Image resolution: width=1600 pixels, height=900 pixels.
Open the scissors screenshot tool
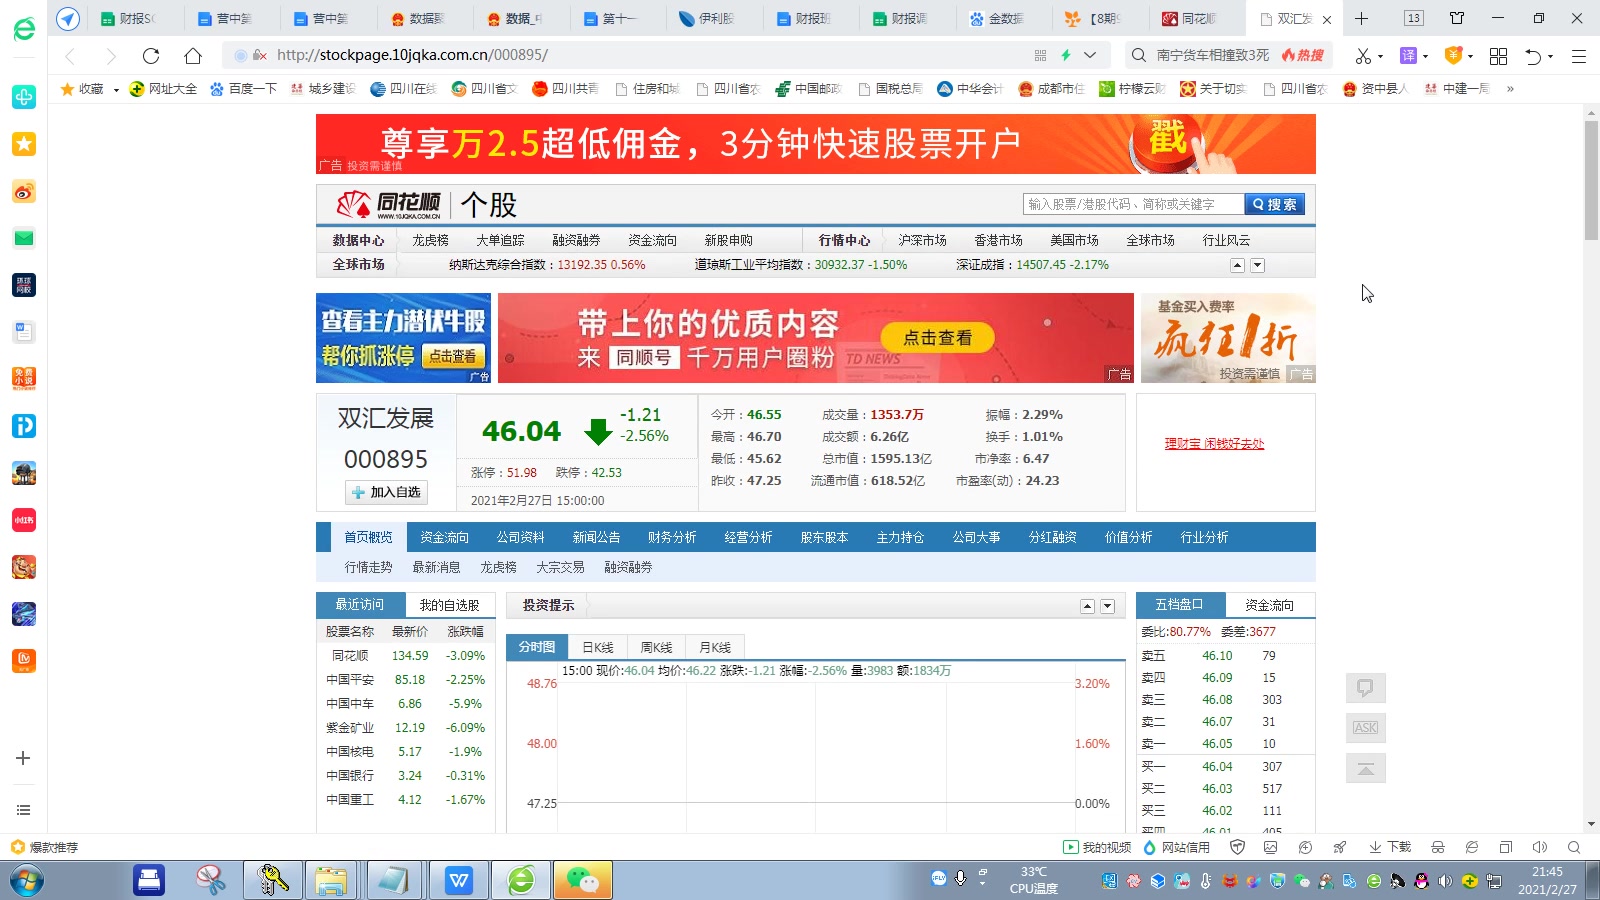click(1363, 56)
